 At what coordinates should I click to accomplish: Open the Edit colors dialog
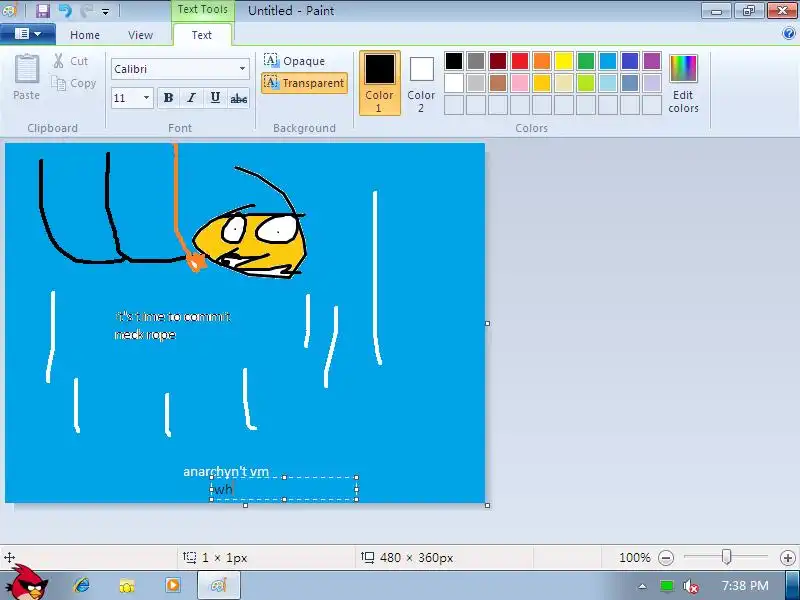[x=683, y=83]
